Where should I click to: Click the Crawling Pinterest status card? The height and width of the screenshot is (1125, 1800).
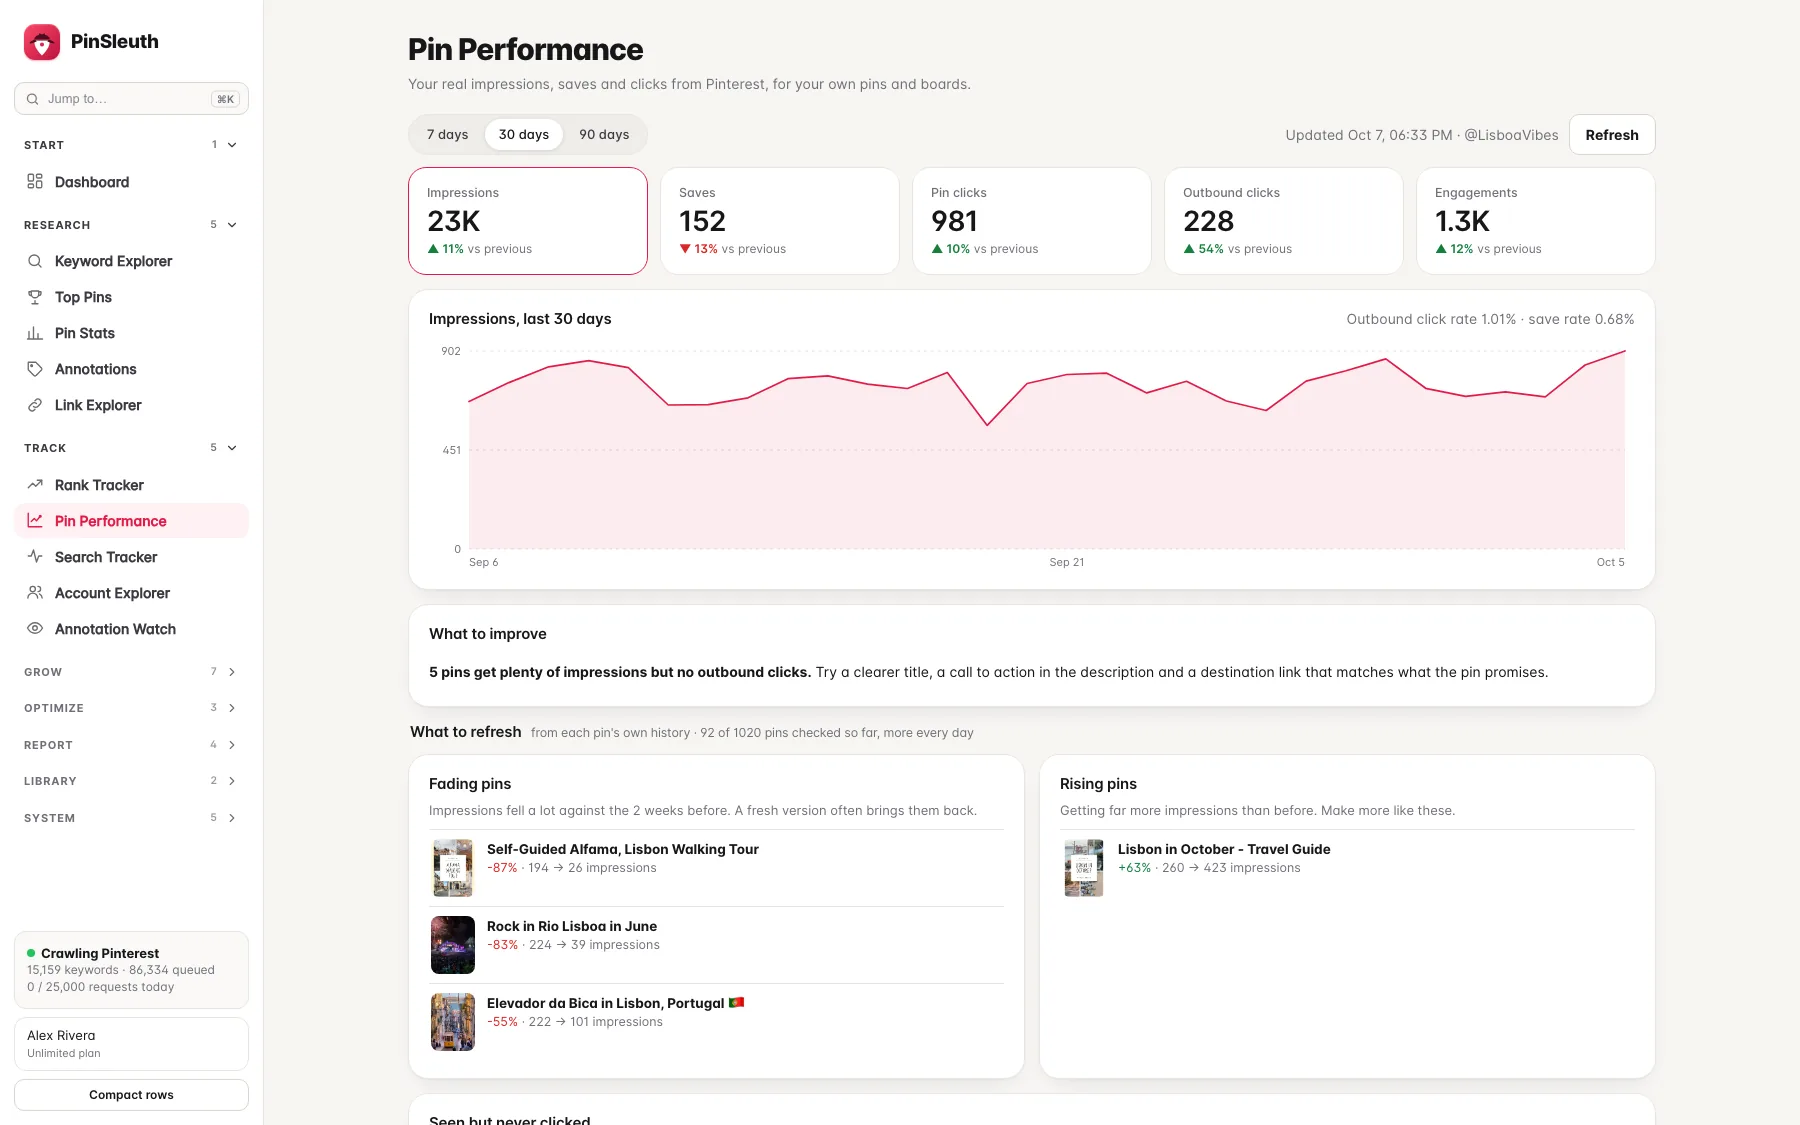[131, 970]
